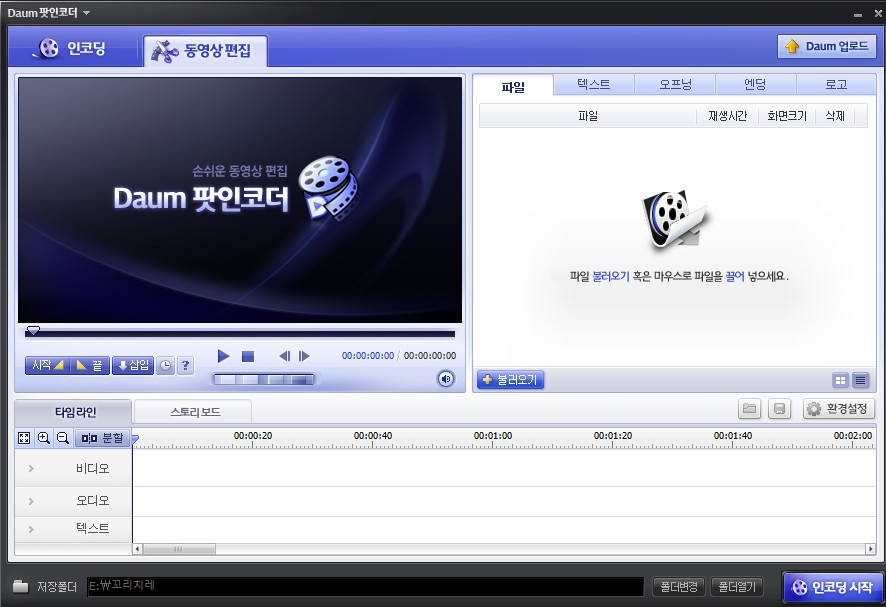Click the Daum 업로드 button
The width and height of the screenshot is (886, 607).
tap(827, 46)
